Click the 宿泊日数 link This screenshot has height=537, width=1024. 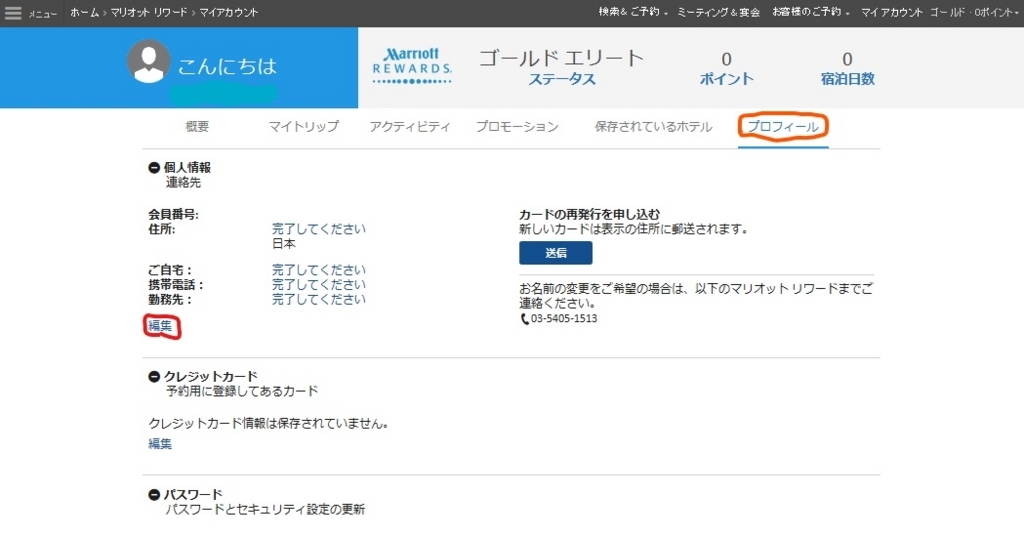pos(848,79)
